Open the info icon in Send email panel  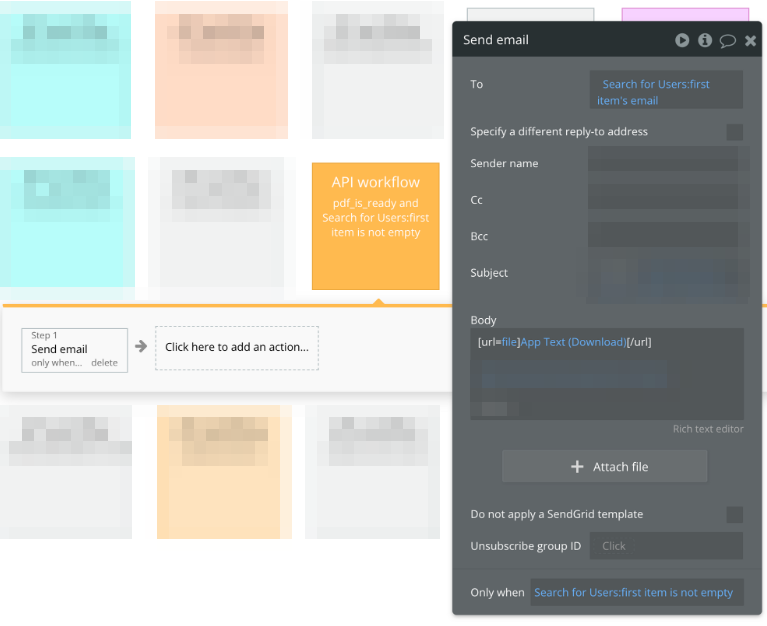pyautogui.click(x=705, y=40)
